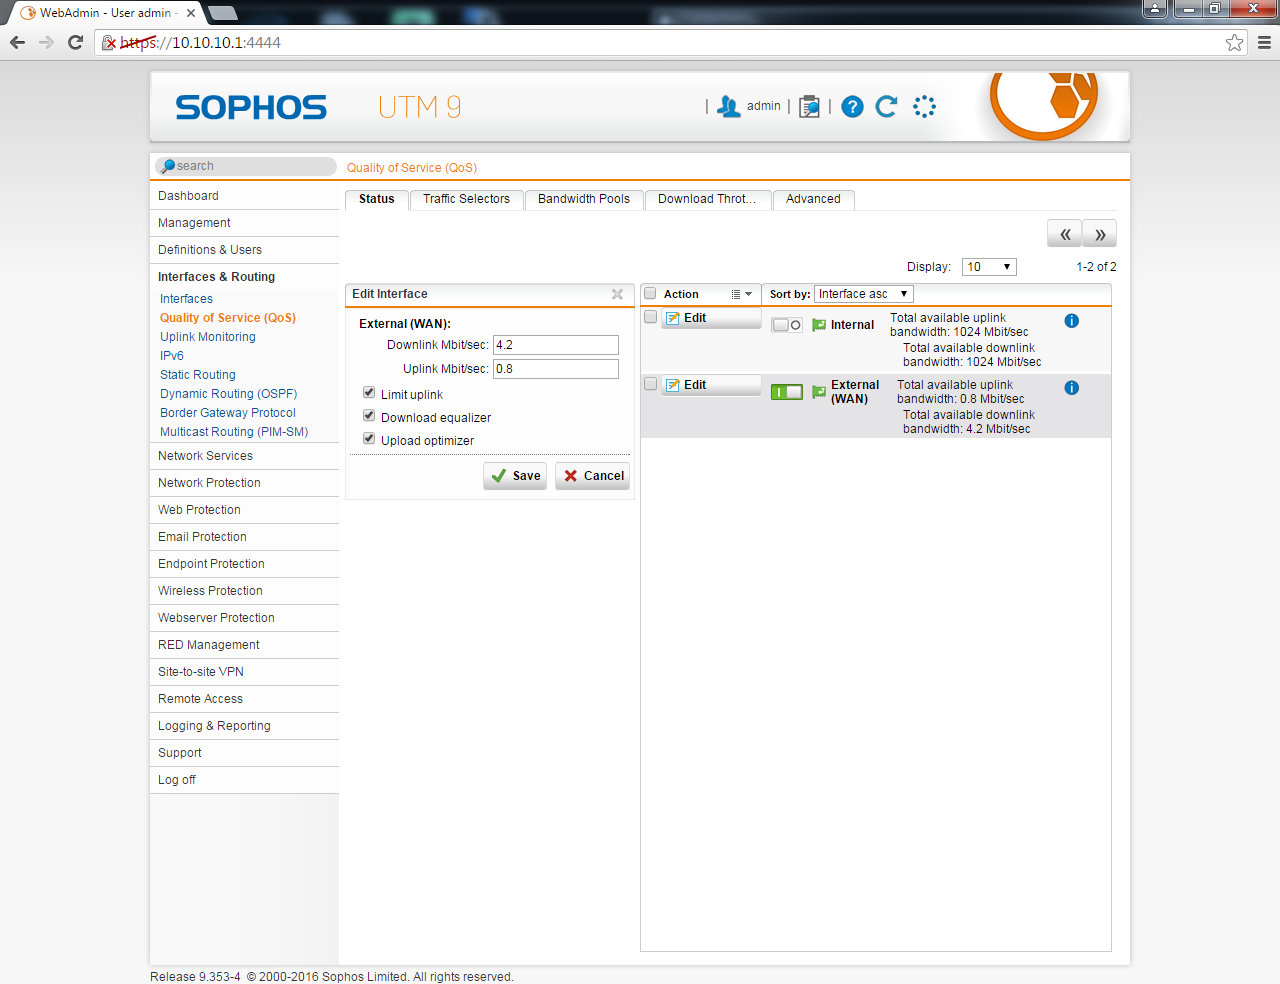The height and width of the screenshot is (984, 1280).
Task: Expand the Logging & Reporting menu
Action: 244,726
